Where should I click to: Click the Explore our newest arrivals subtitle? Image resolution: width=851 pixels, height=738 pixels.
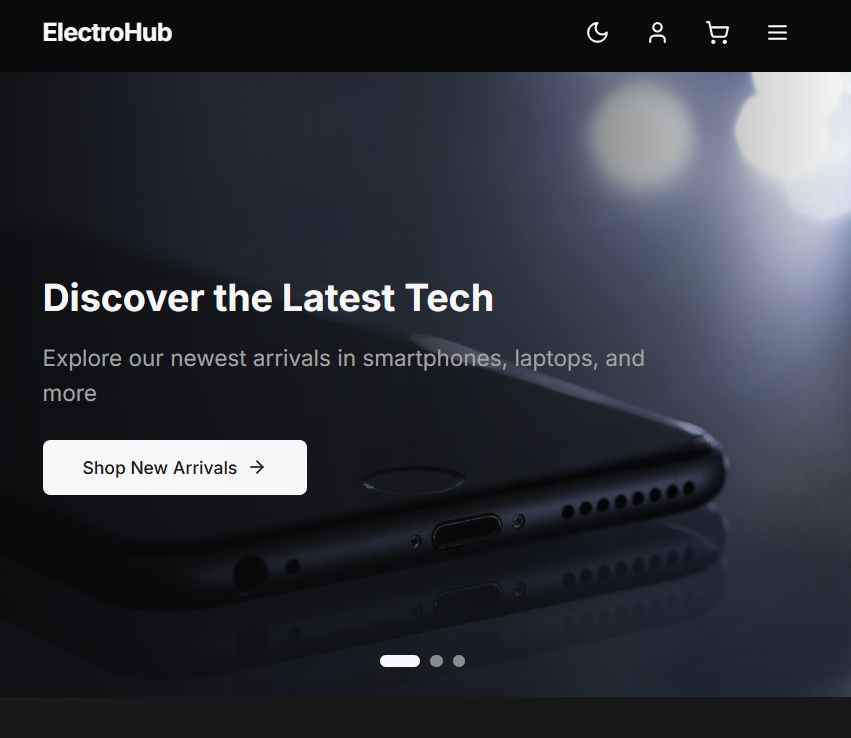[x=344, y=376]
